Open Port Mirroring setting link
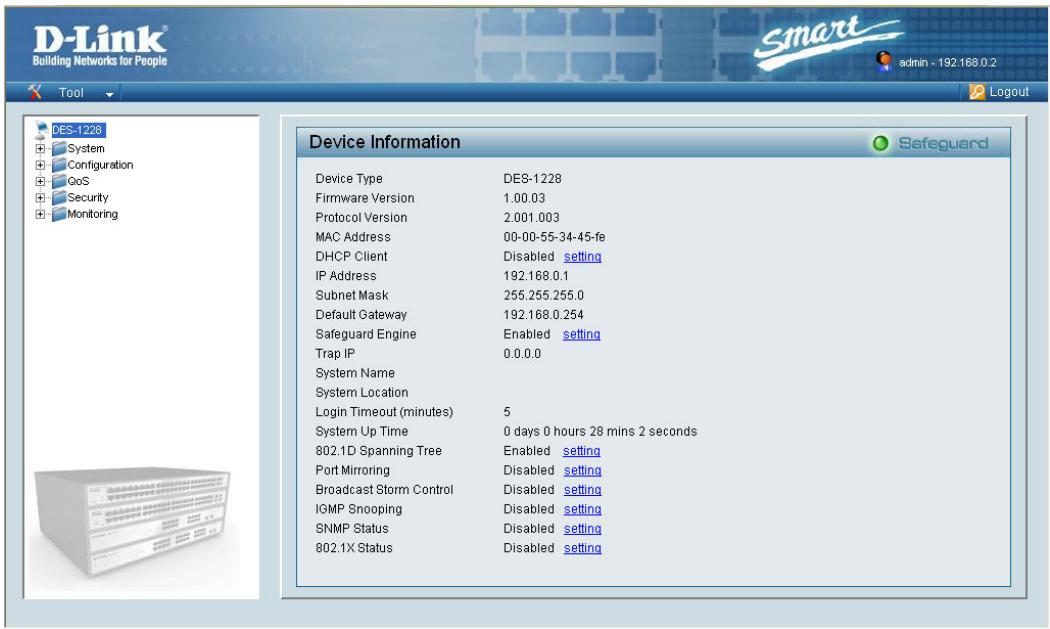1050x629 pixels. (583, 470)
